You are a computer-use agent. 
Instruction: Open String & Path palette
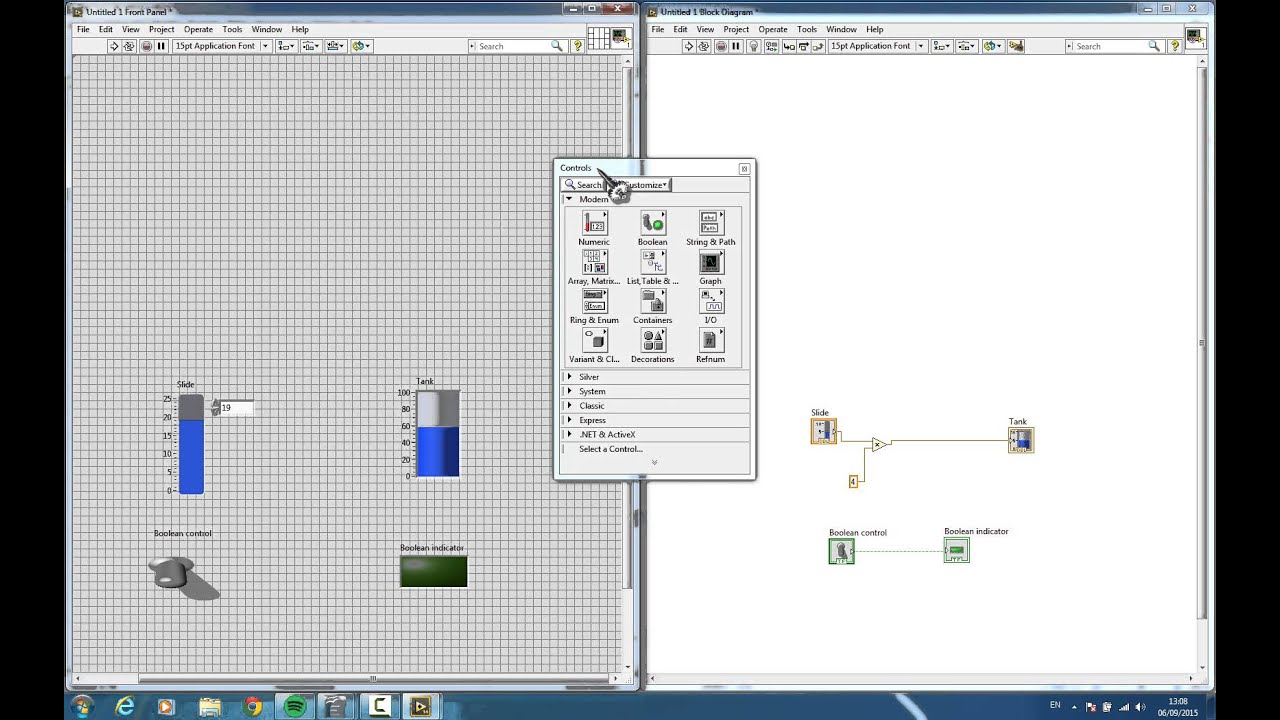point(710,229)
